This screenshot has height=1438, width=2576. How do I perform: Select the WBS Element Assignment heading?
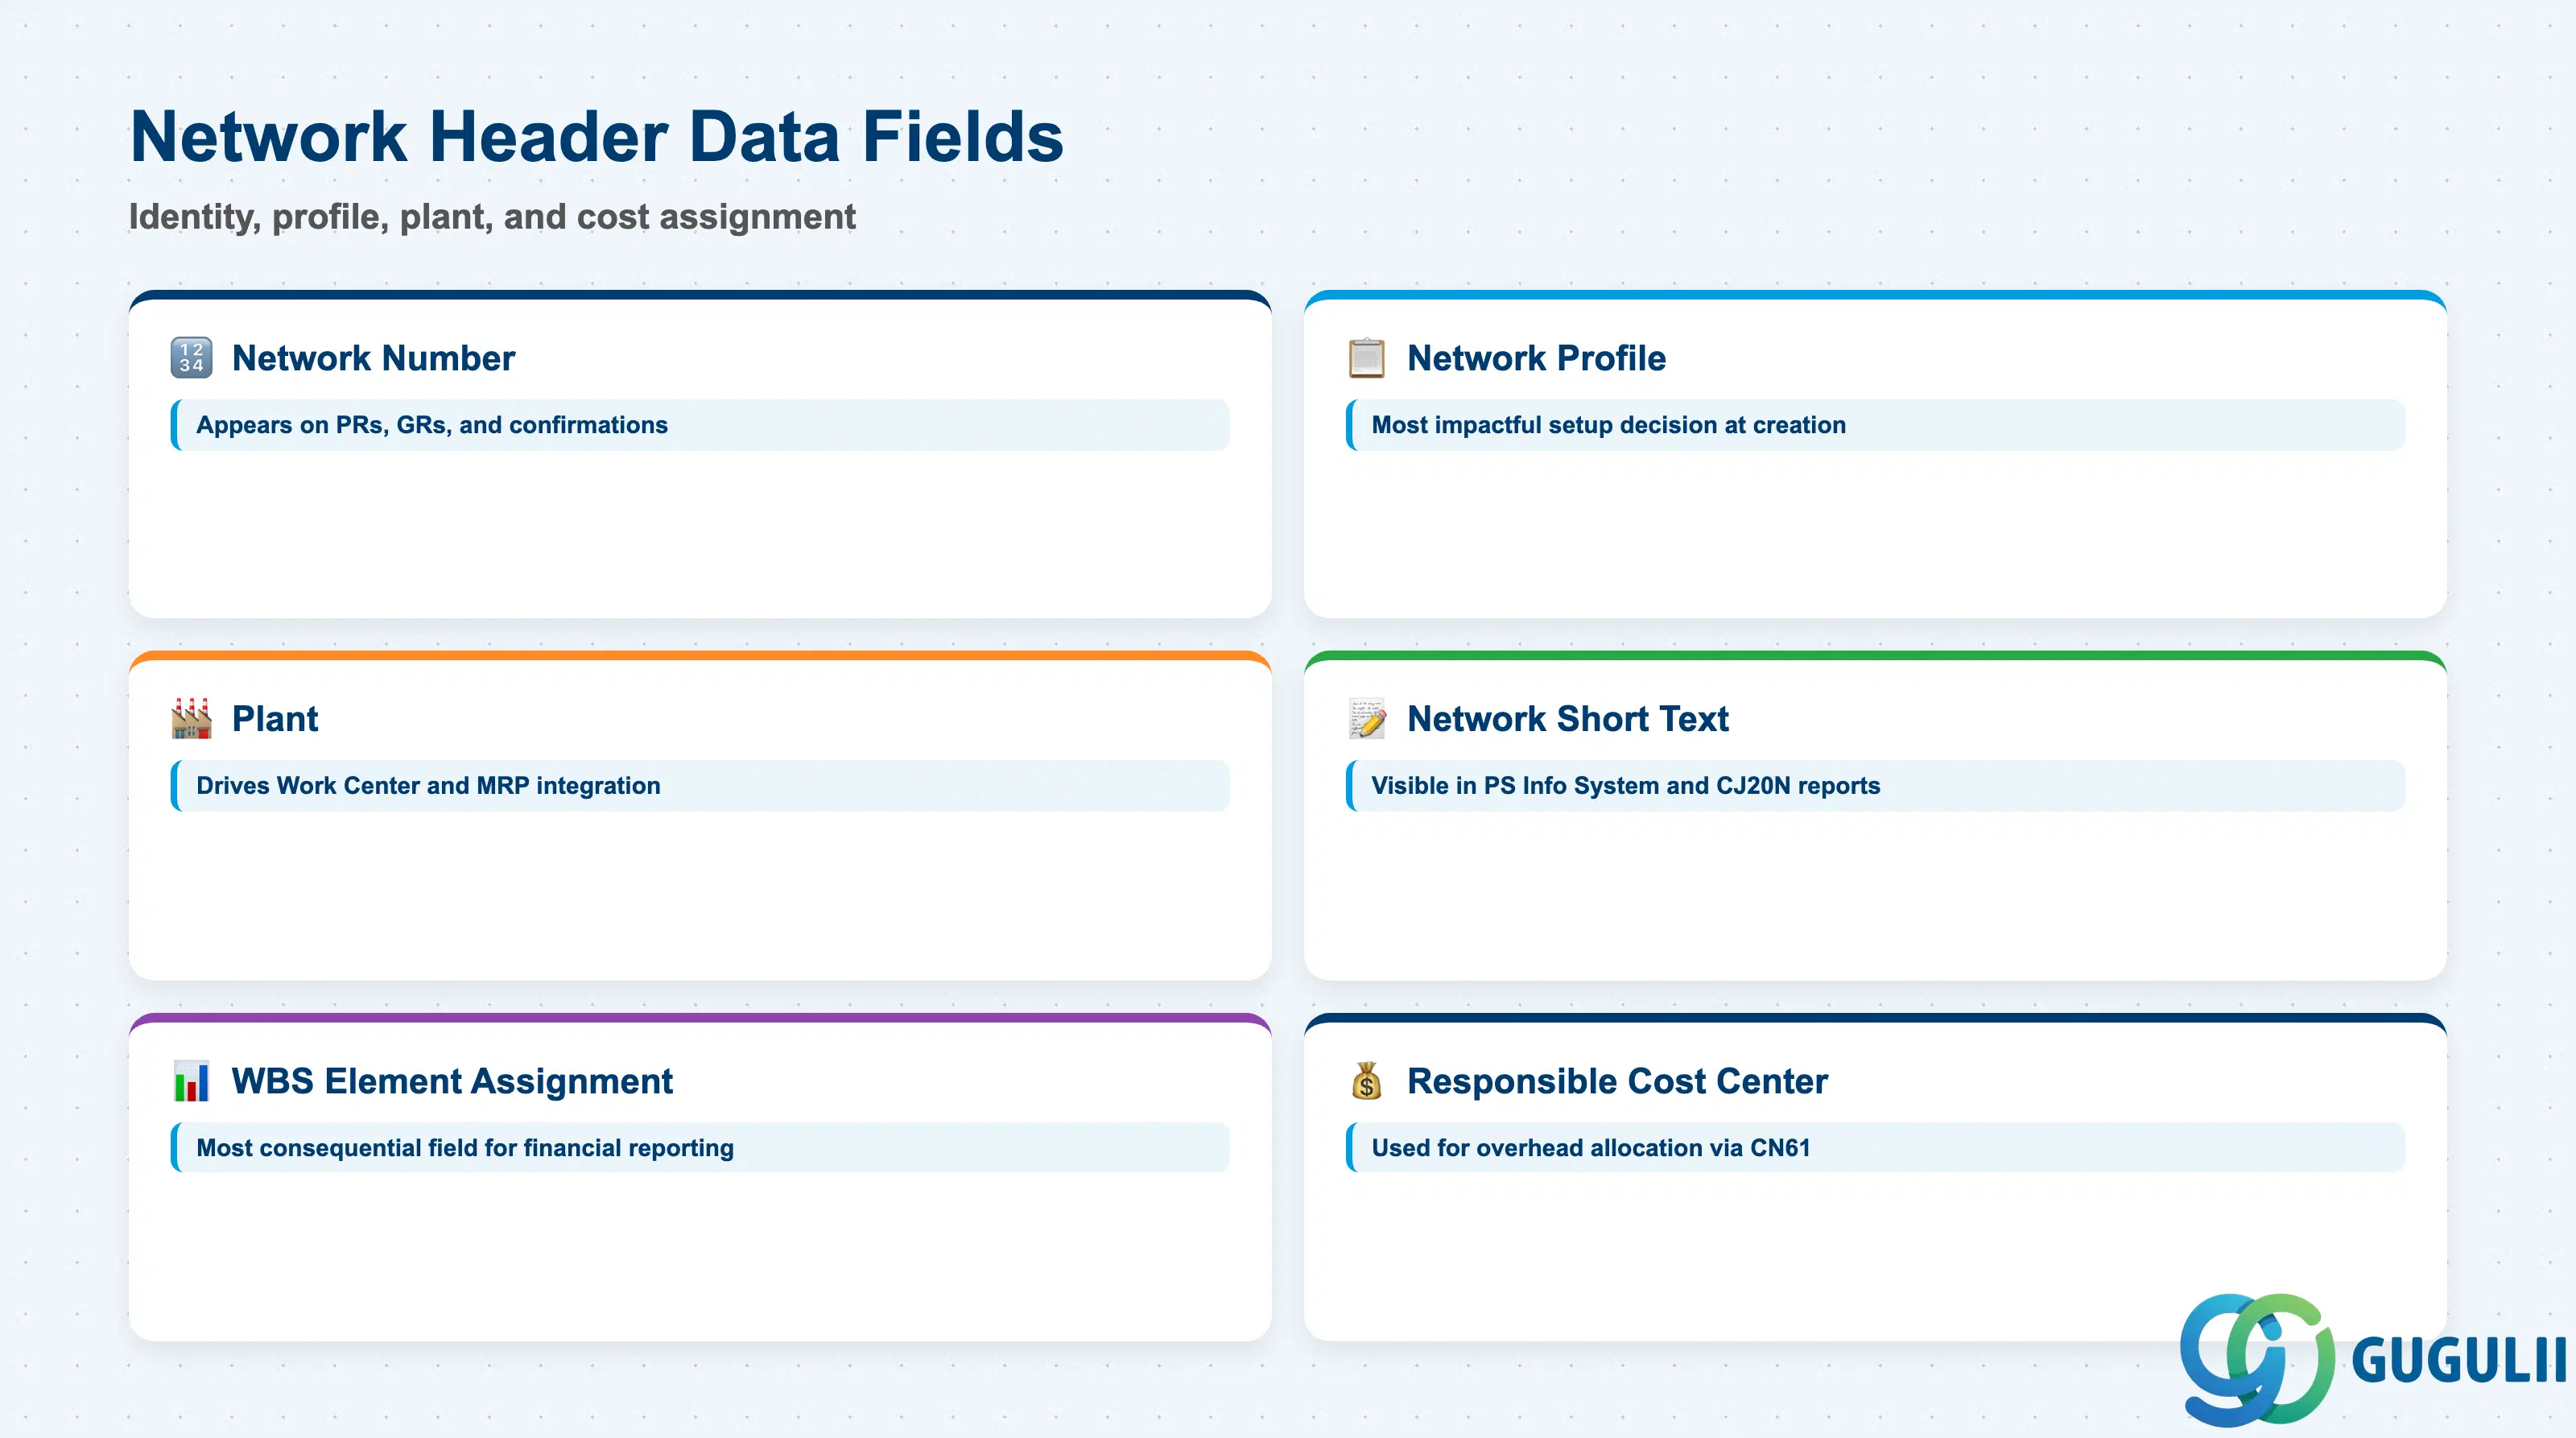pyautogui.click(x=452, y=1081)
